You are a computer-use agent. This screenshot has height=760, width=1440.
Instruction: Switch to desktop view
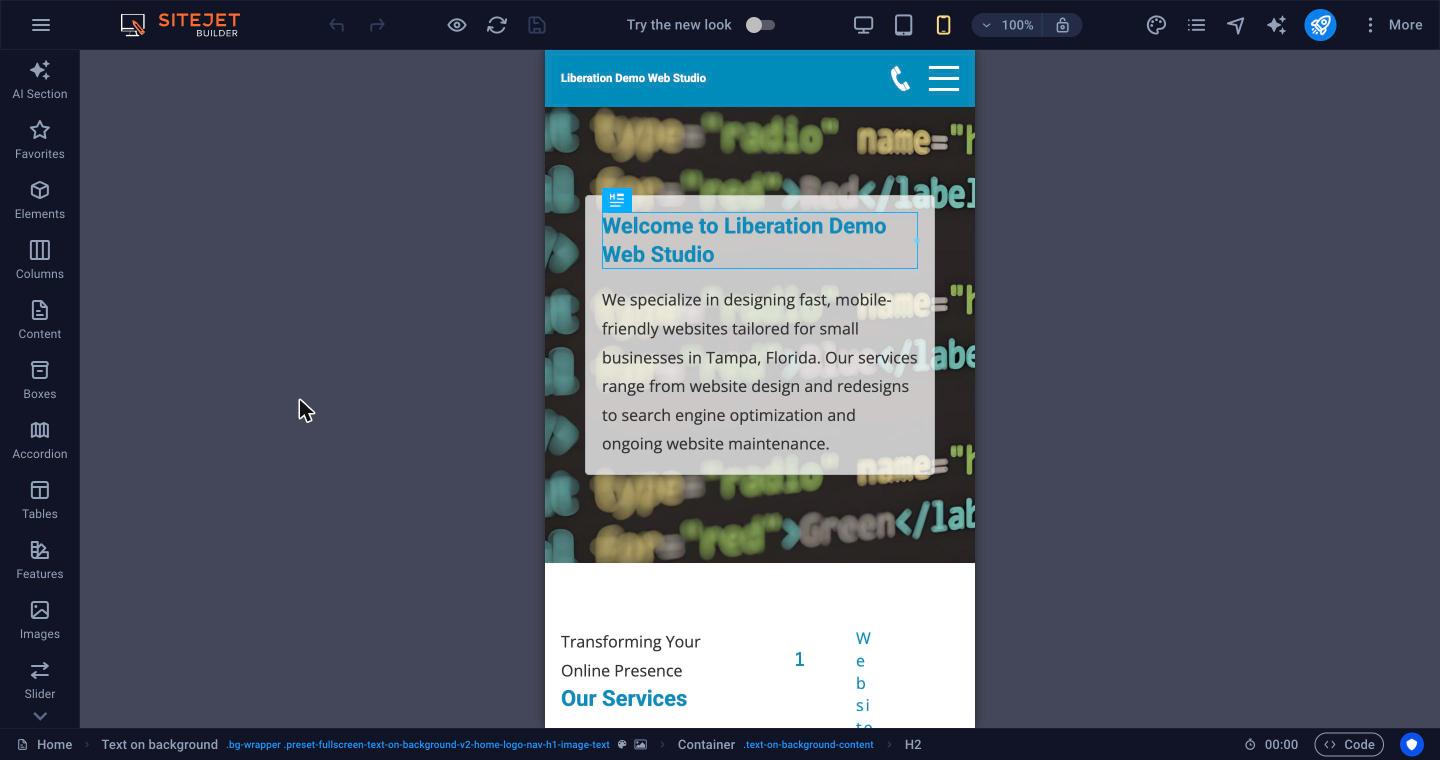(x=863, y=25)
